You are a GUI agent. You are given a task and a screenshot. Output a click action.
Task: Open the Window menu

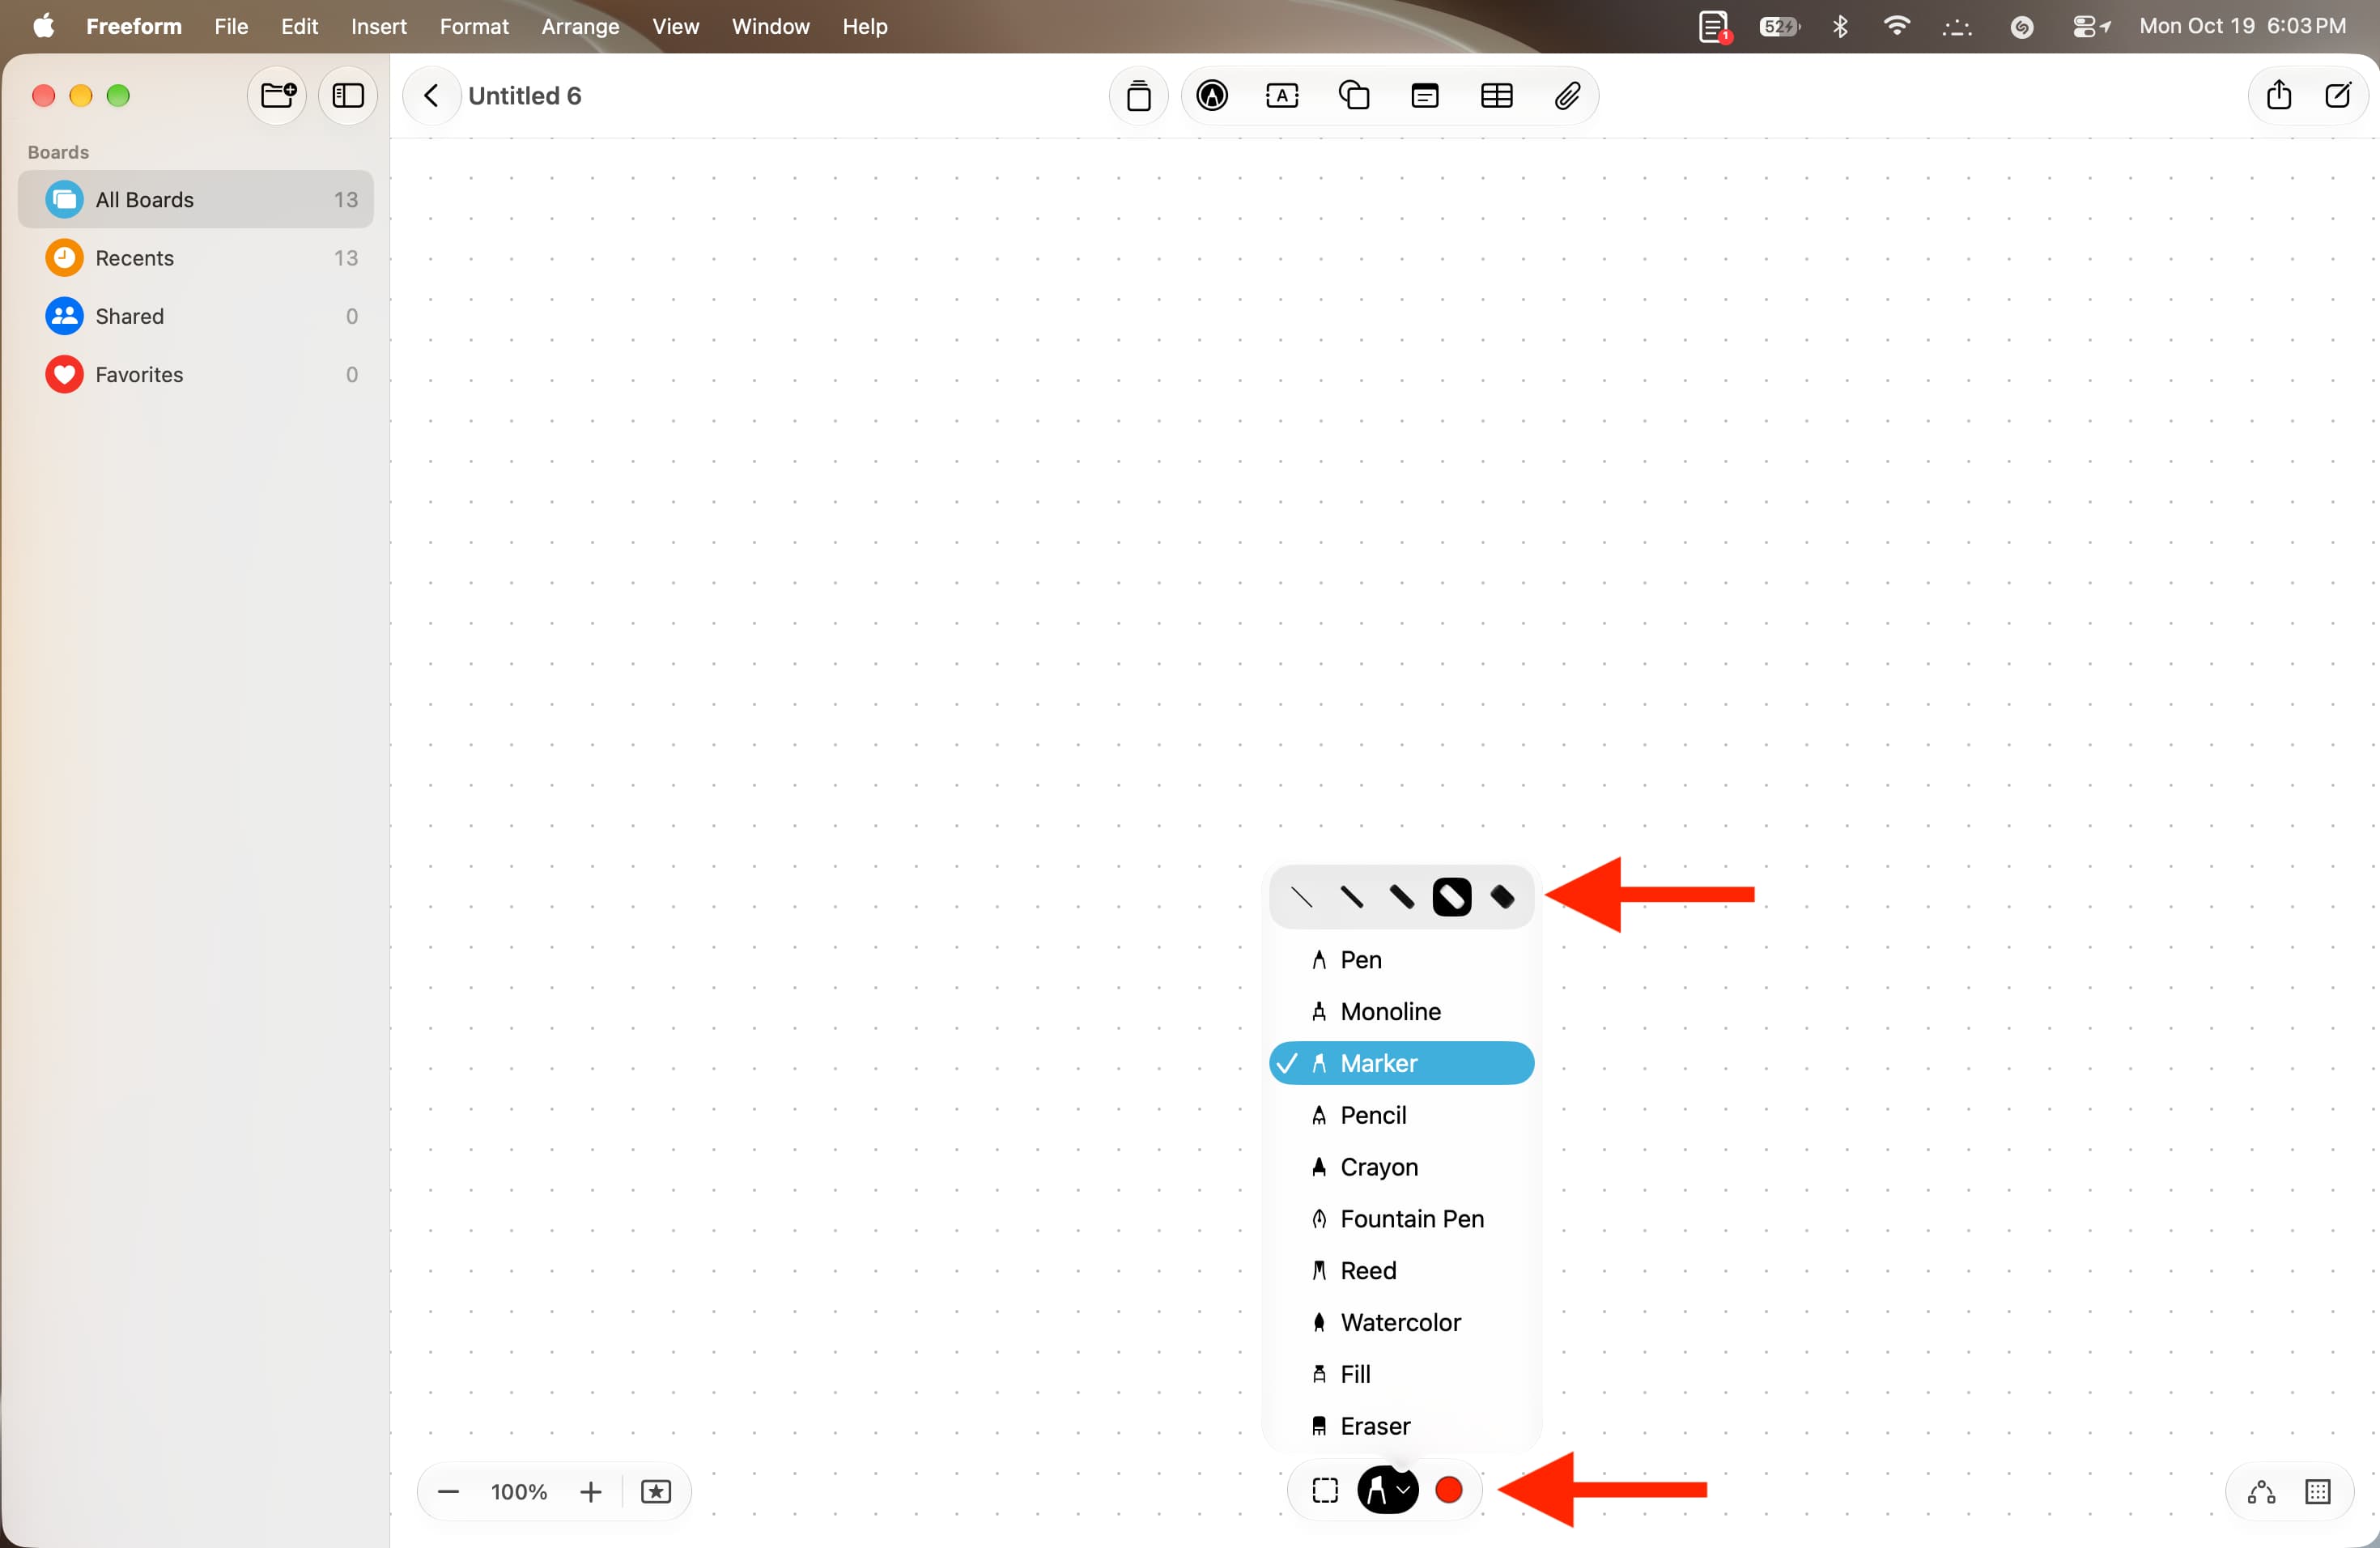tap(770, 27)
